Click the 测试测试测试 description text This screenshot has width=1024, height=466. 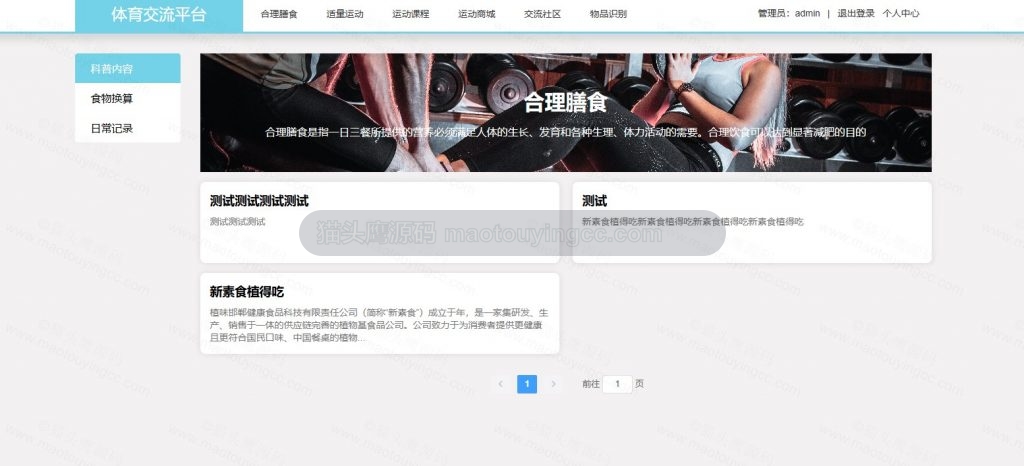[238, 222]
